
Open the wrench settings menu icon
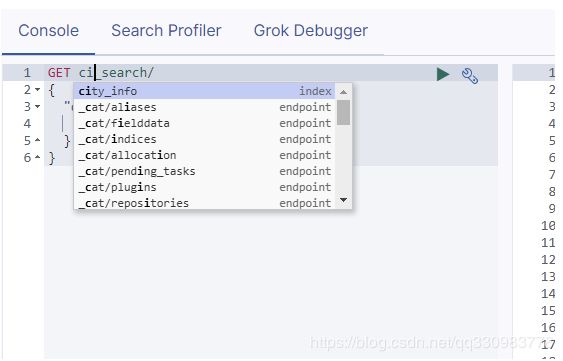470,75
